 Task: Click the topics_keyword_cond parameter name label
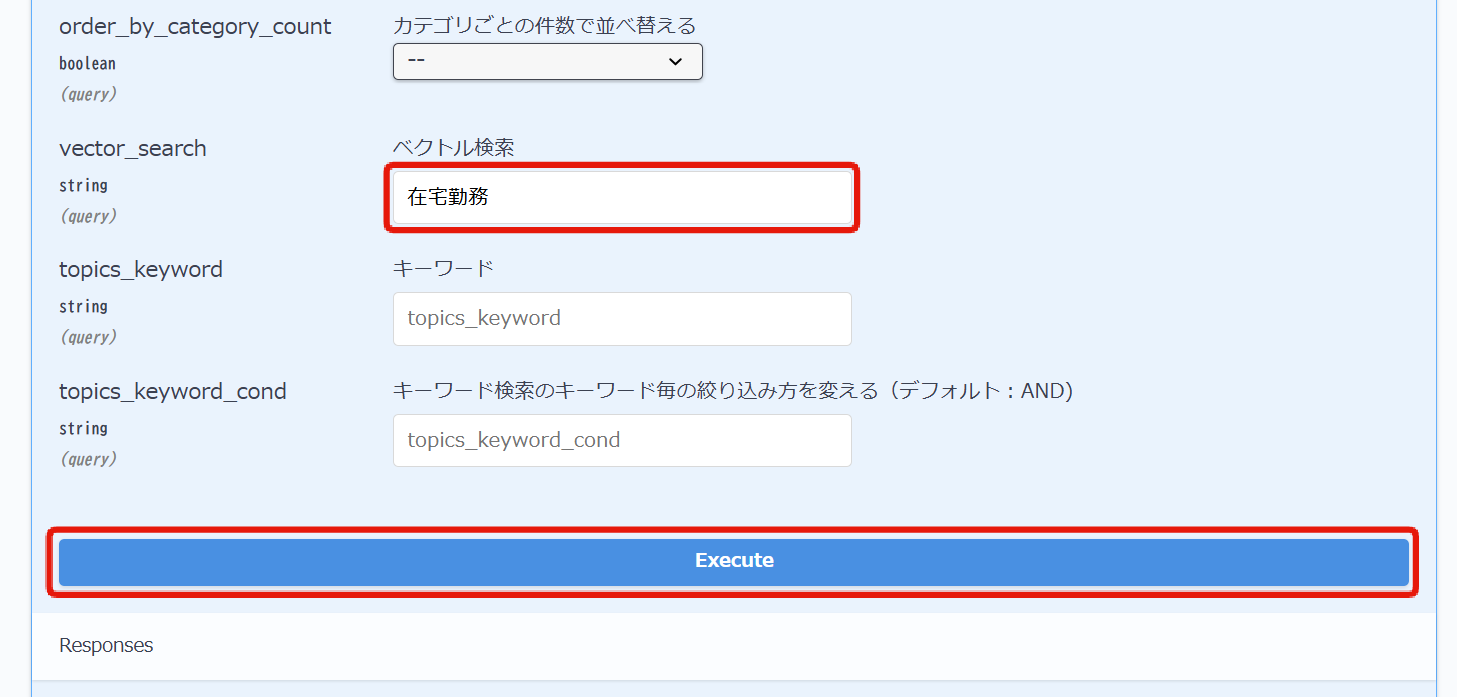(x=172, y=391)
